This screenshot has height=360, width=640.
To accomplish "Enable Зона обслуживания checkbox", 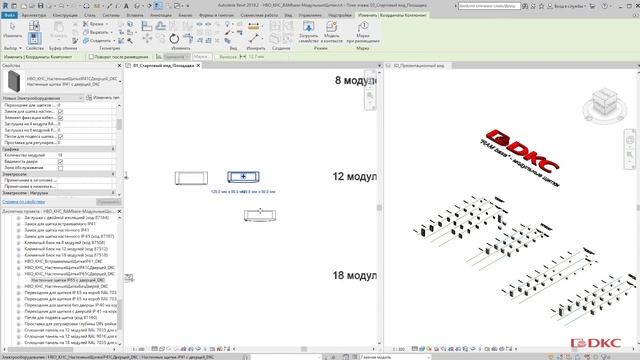I will (x=60, y=168).
